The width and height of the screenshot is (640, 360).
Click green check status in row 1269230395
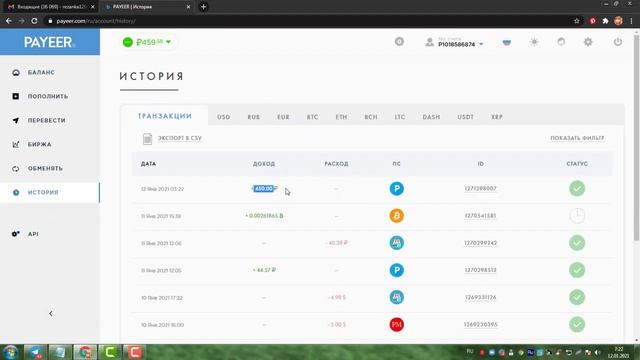(577, 324)
